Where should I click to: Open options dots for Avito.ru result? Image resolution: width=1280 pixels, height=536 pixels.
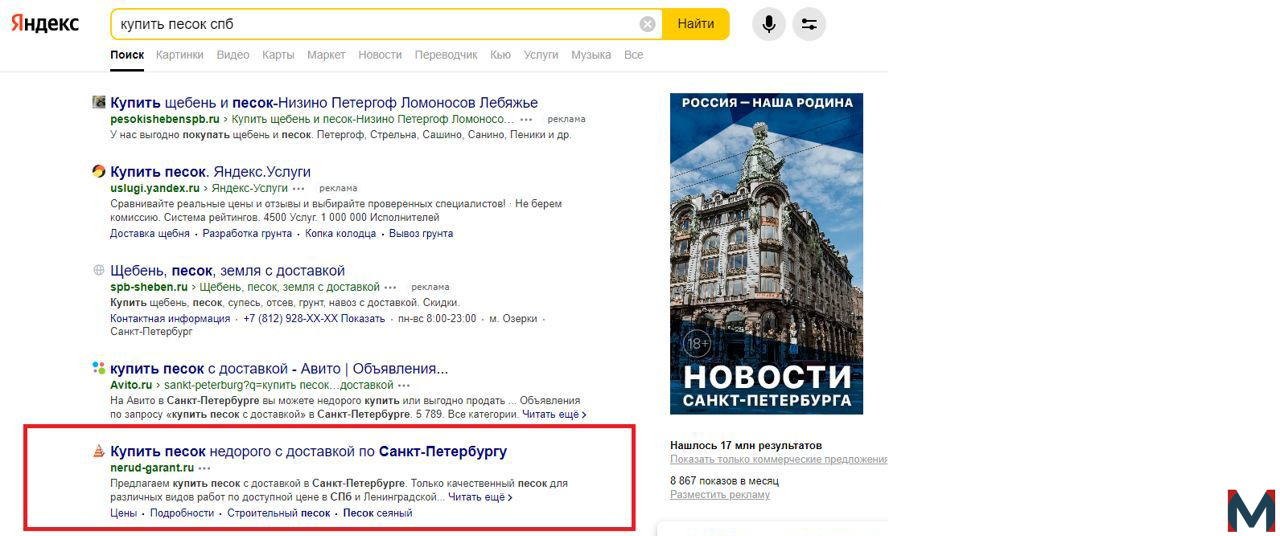click(404, 385)
